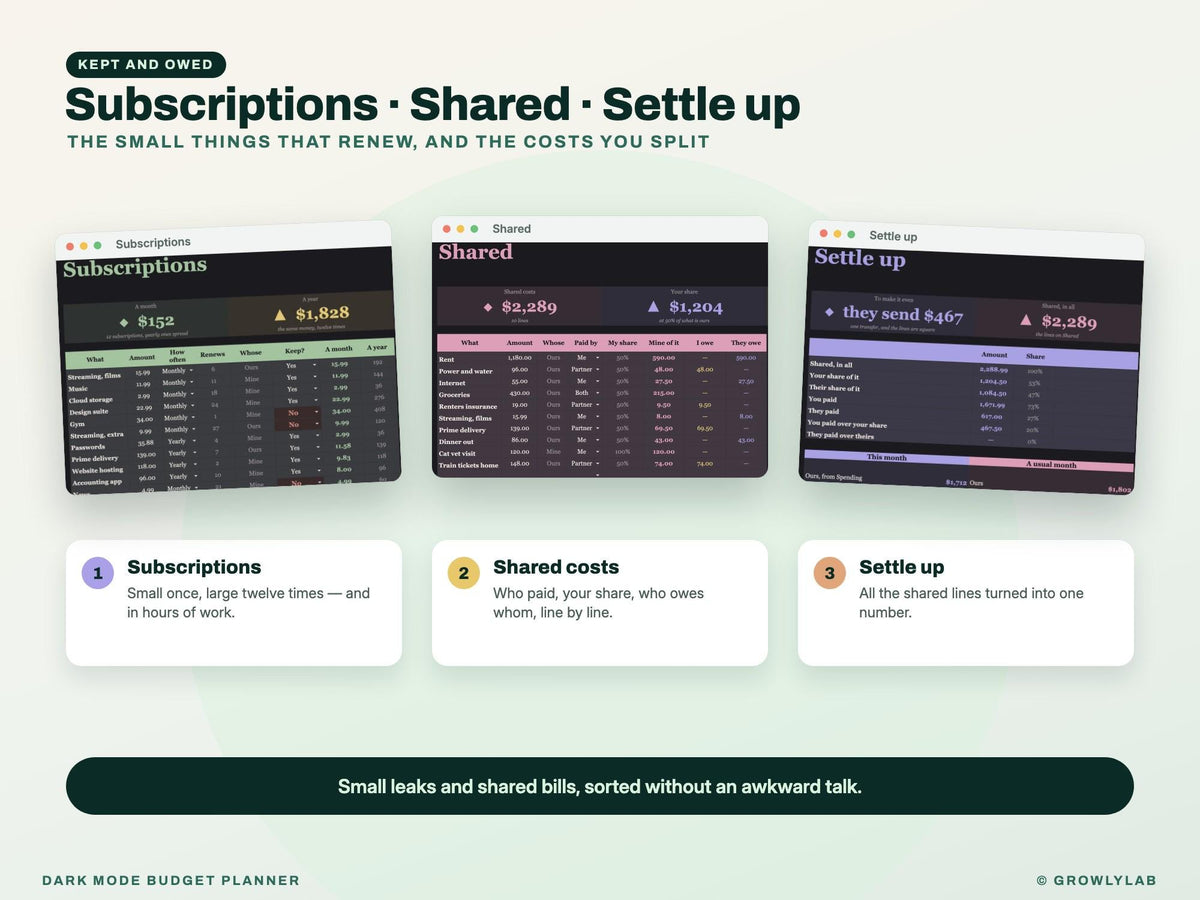Click the yellow triangle icon beside $1,828

(x=280, y=314)
